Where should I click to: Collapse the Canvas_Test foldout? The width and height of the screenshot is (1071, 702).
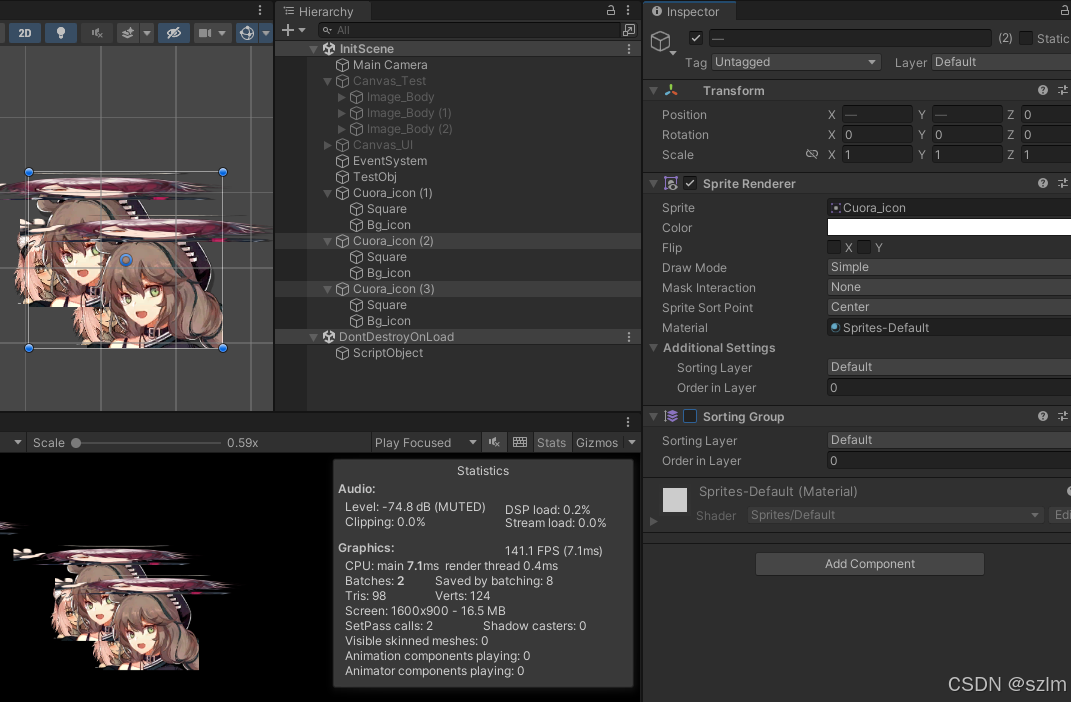327,81
